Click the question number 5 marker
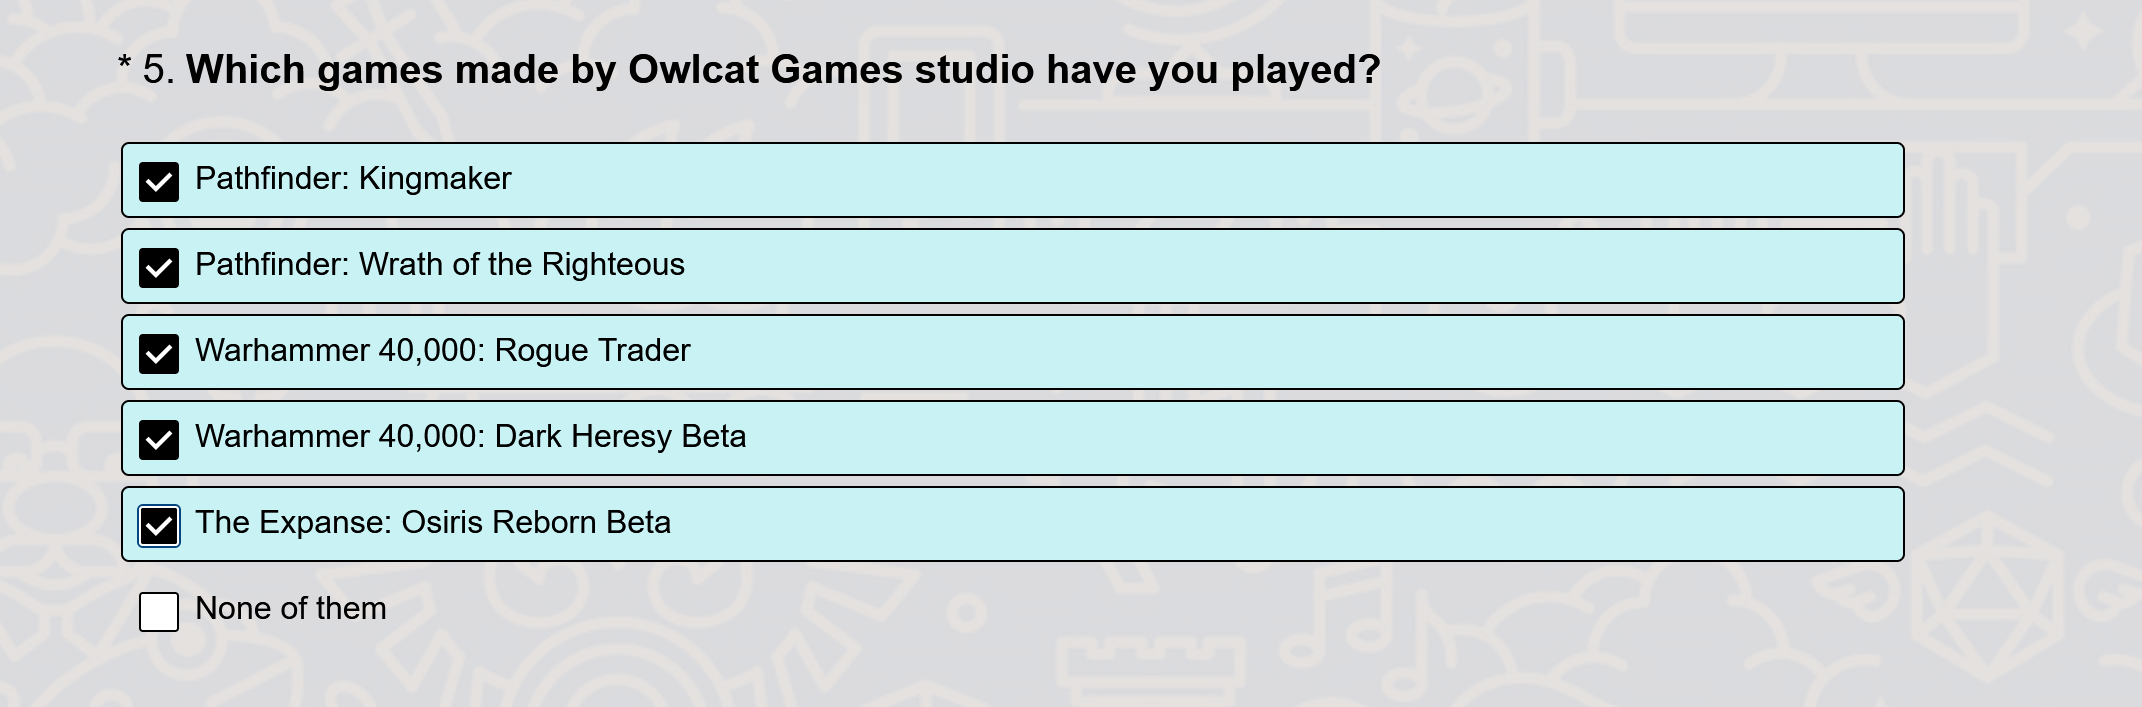Image resolution: width=2142 pixels, height=707 pixels. coord(158,70)
